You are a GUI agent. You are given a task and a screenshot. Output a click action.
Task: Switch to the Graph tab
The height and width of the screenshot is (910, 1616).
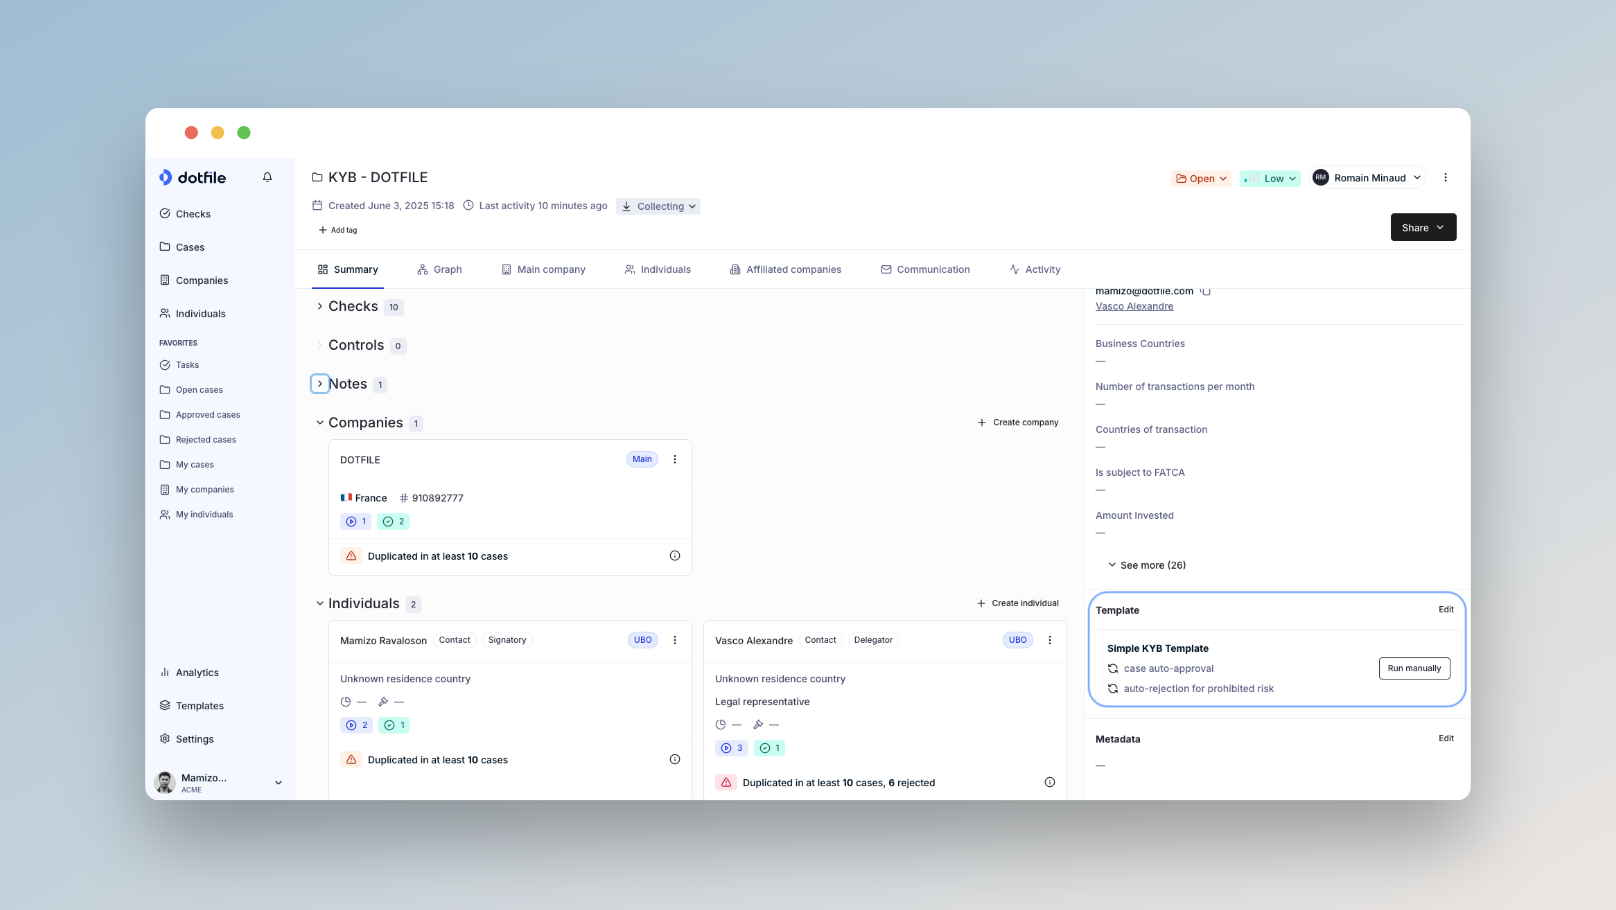coord(440,269)
